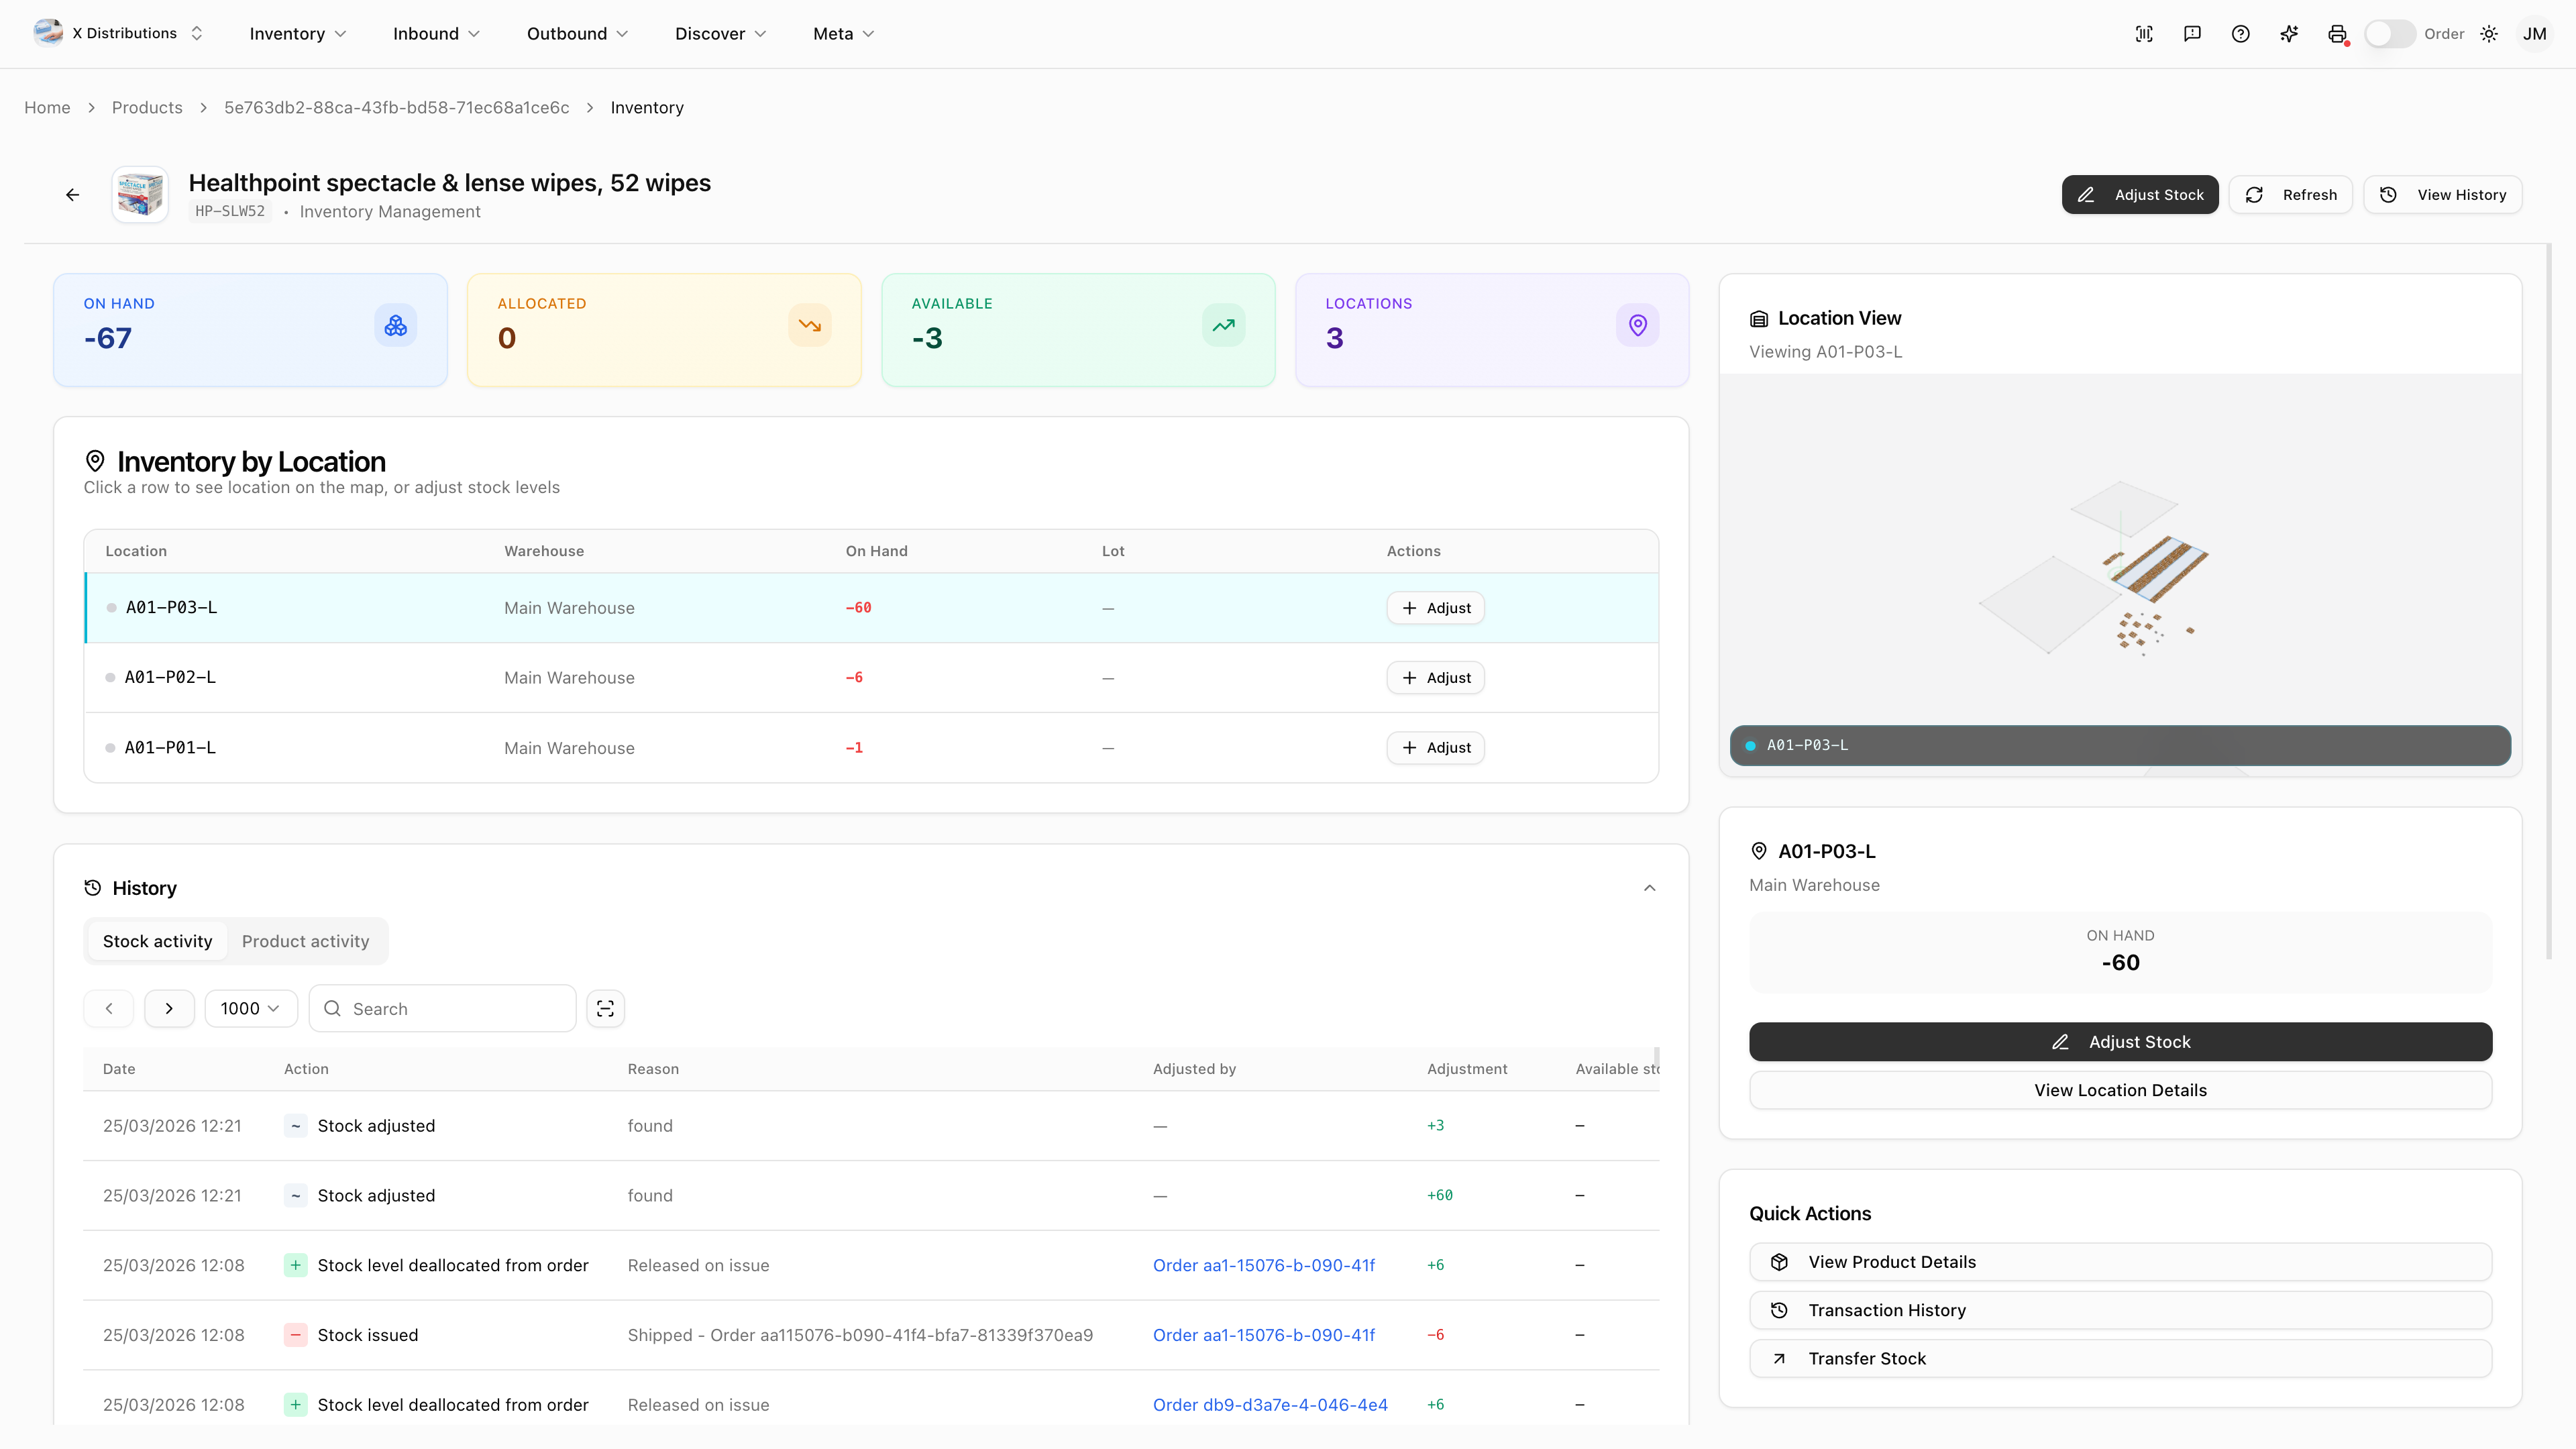Open the Outbound menu
Image resolution: width=2576 pixels, height=1449 pixels.
[x=577, y=34]
